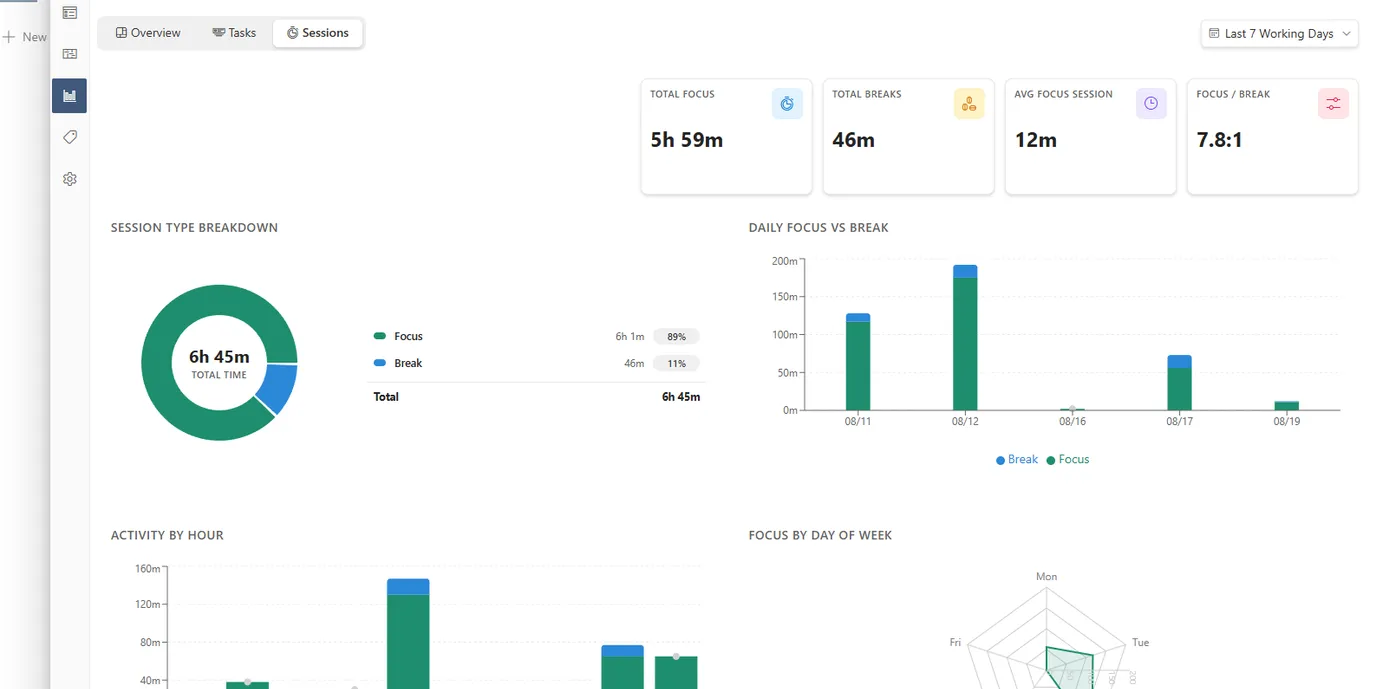Click the Mon label on the radar chart

1046,577
